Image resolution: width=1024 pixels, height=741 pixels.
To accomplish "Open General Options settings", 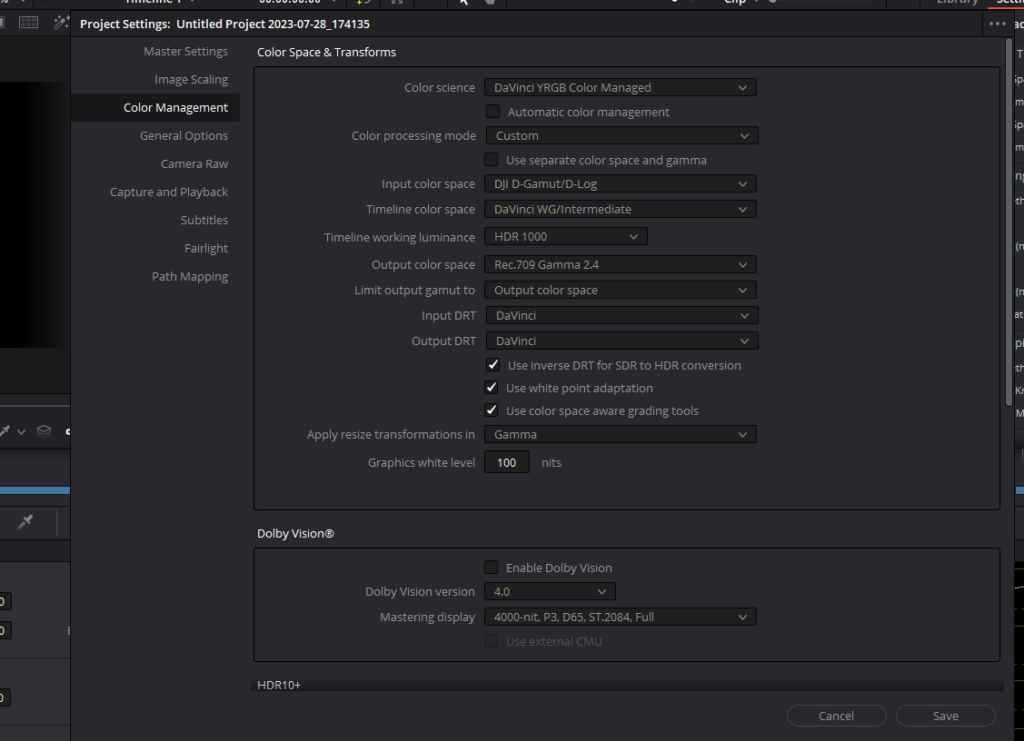I will point(184,135).
